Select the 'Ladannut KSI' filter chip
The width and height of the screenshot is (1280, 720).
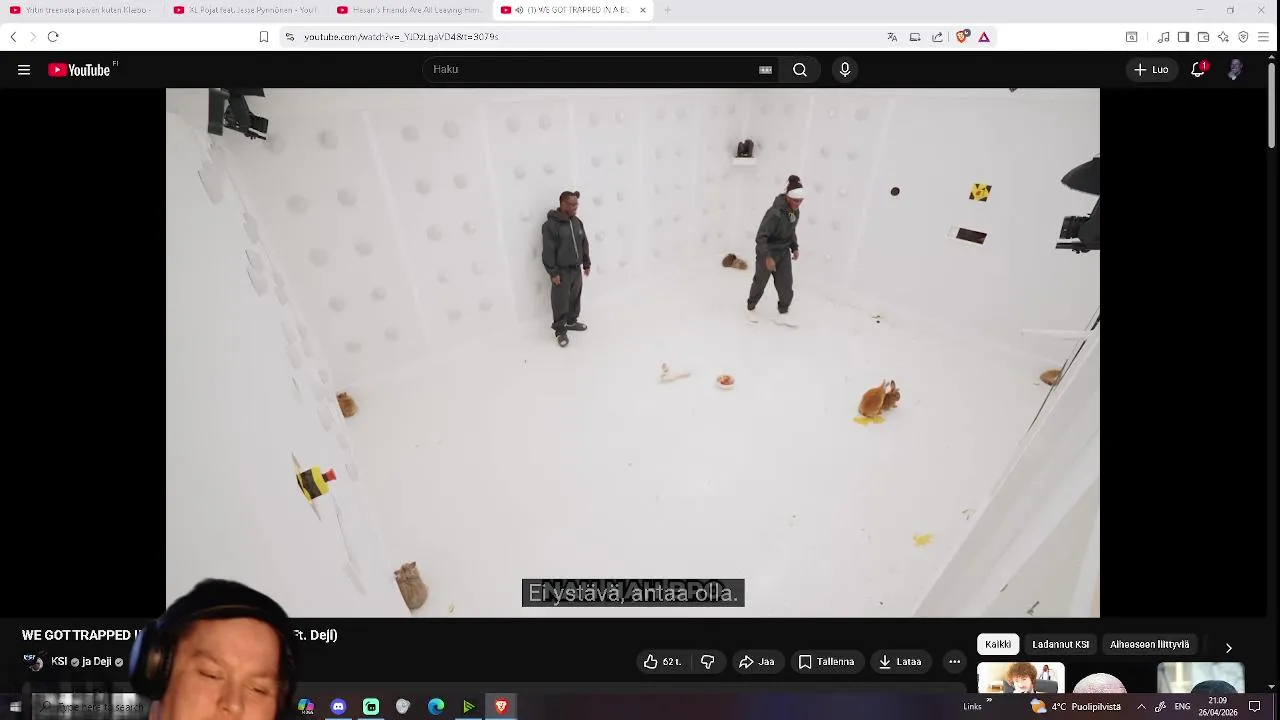click(x=1061, y=645)
